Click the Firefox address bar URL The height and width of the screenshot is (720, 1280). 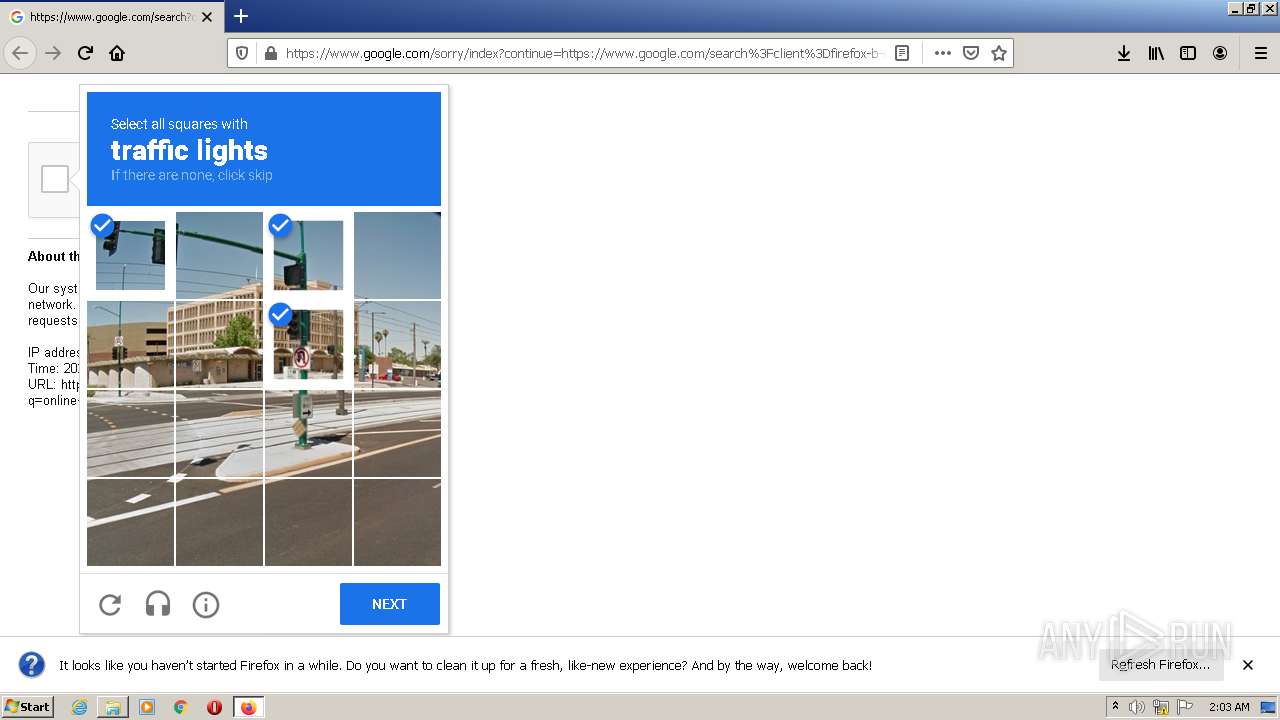tap(585, 53)
